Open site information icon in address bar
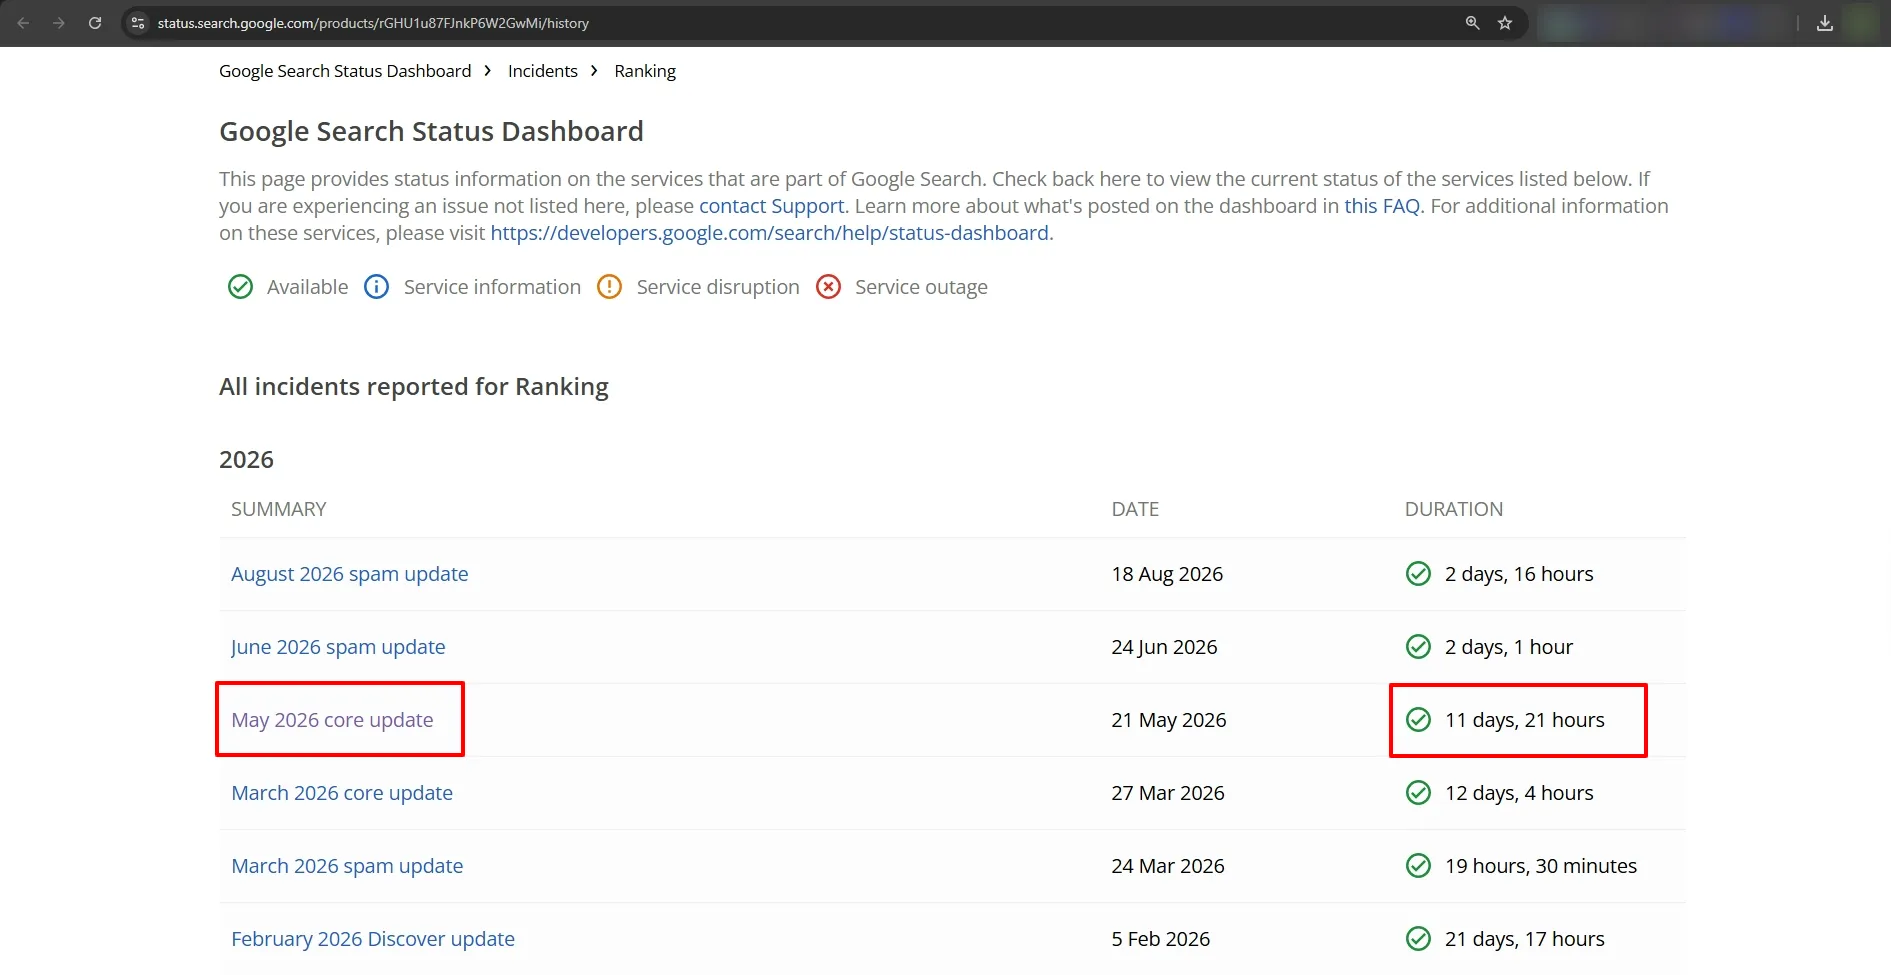 [138, 23]
